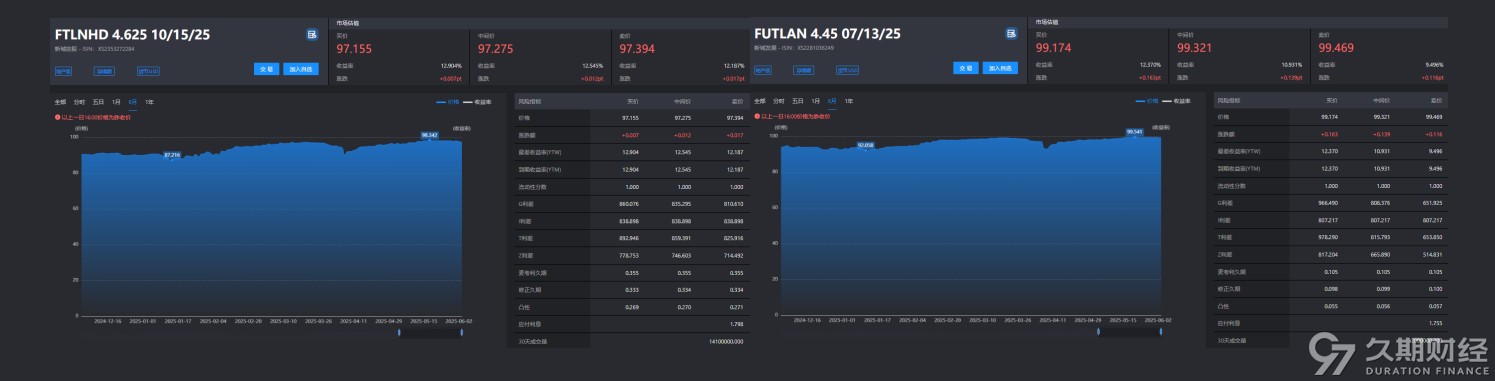The height and width of the screenshot is (381, 1495).
Task: Click the 966.490 cell in FUTLAN table
Action: tap(1327, 203)
